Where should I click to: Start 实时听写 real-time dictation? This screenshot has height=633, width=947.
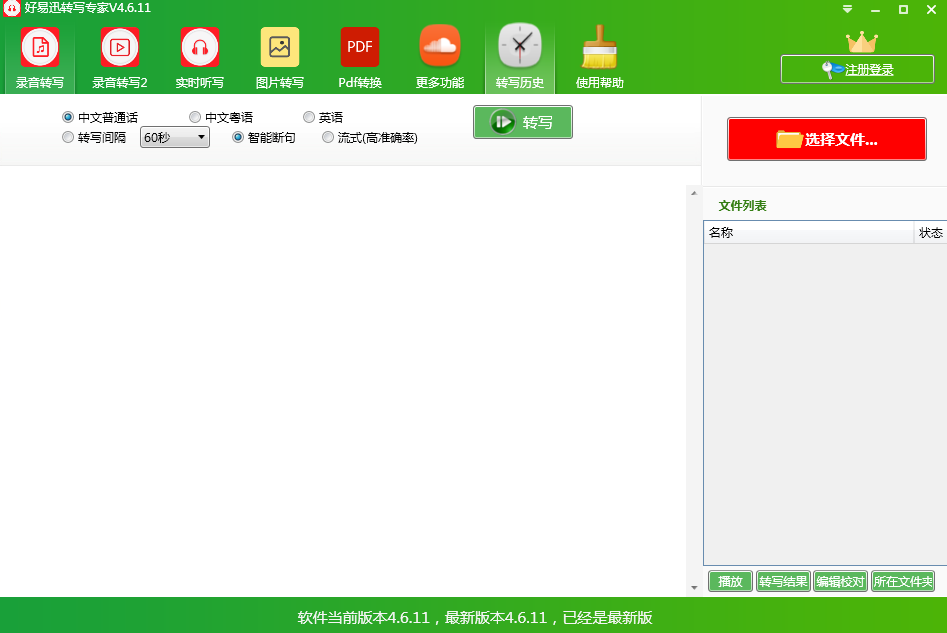(x=199, y=55)
